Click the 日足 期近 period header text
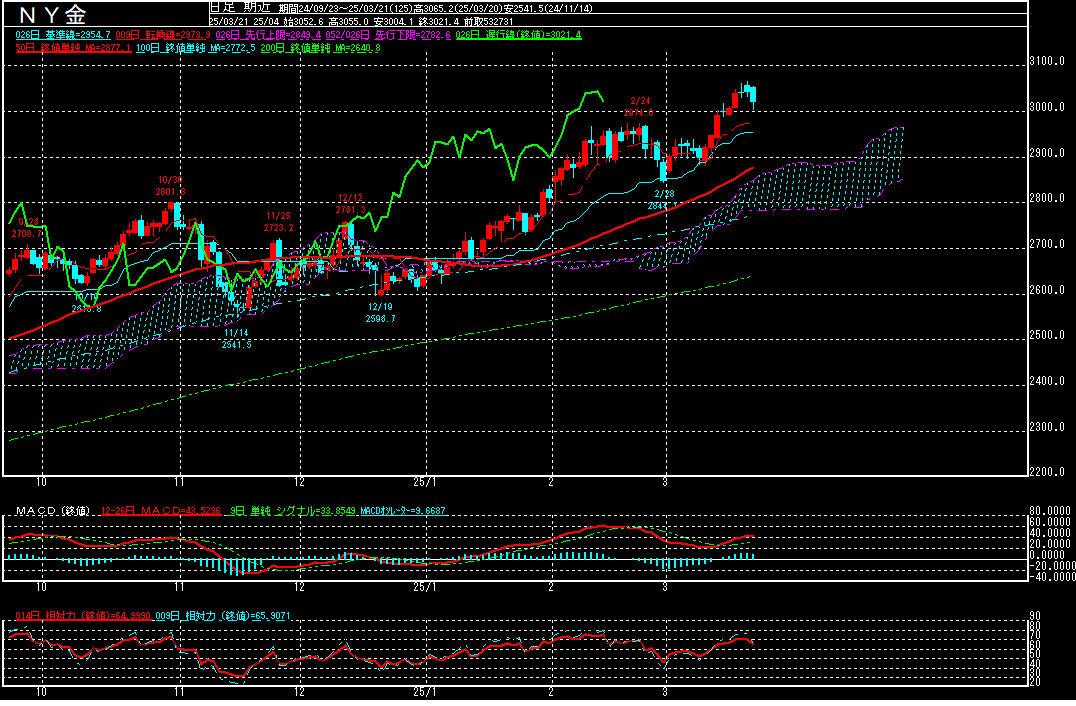 coord(242,8)
